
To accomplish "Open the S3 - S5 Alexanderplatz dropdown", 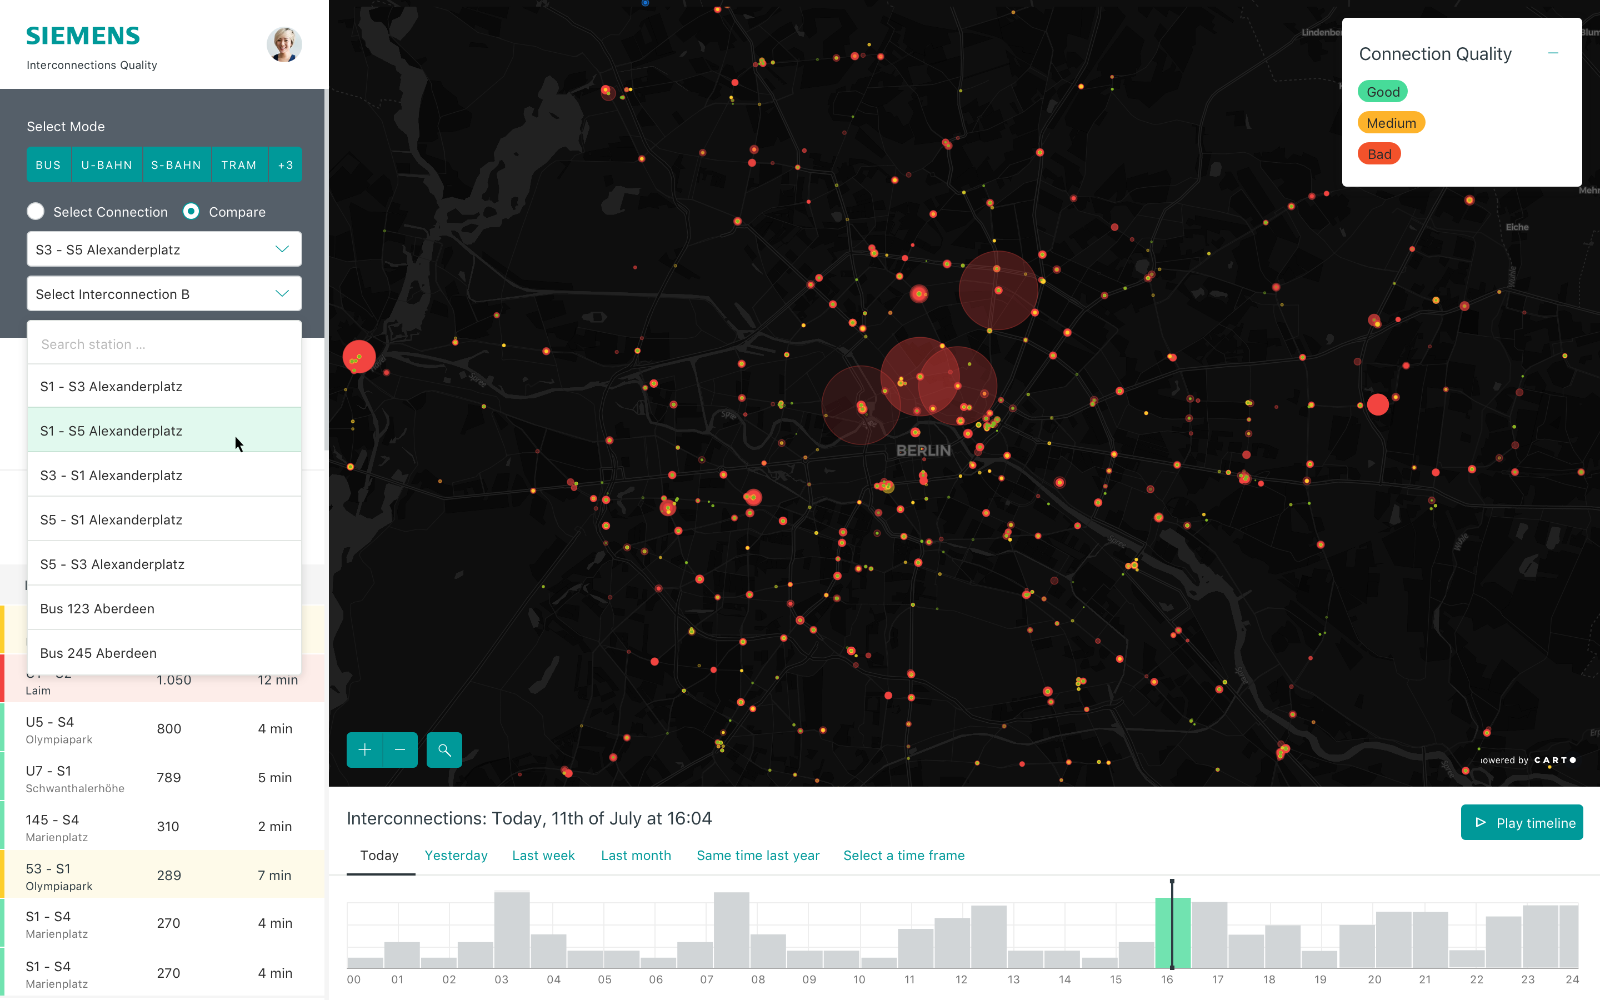I will click(x=164, y=249).
